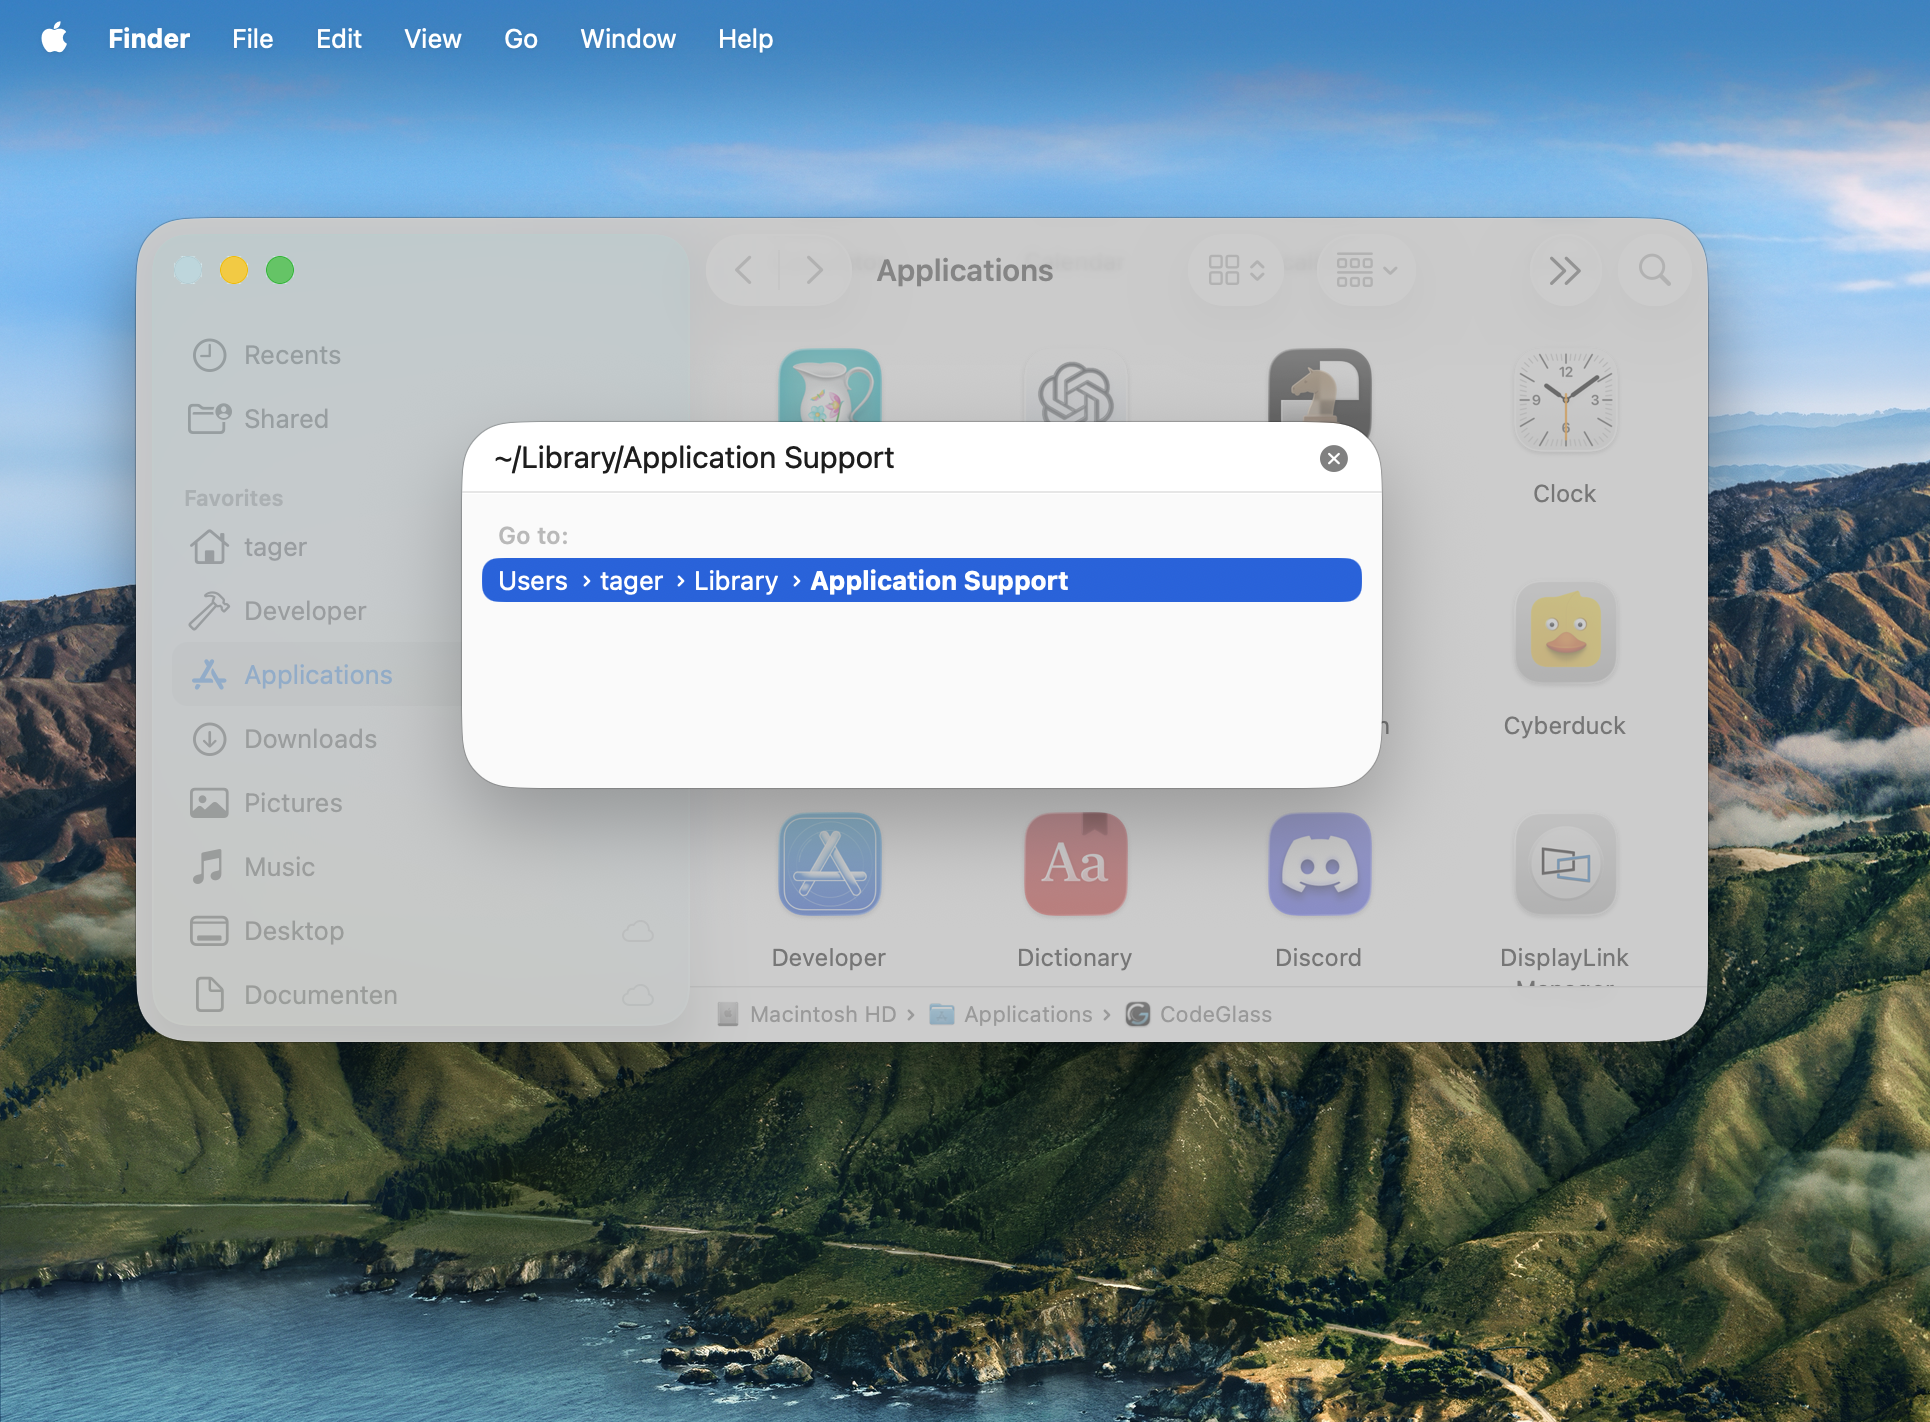Select the Application Support suggestion row

(921, 580)
